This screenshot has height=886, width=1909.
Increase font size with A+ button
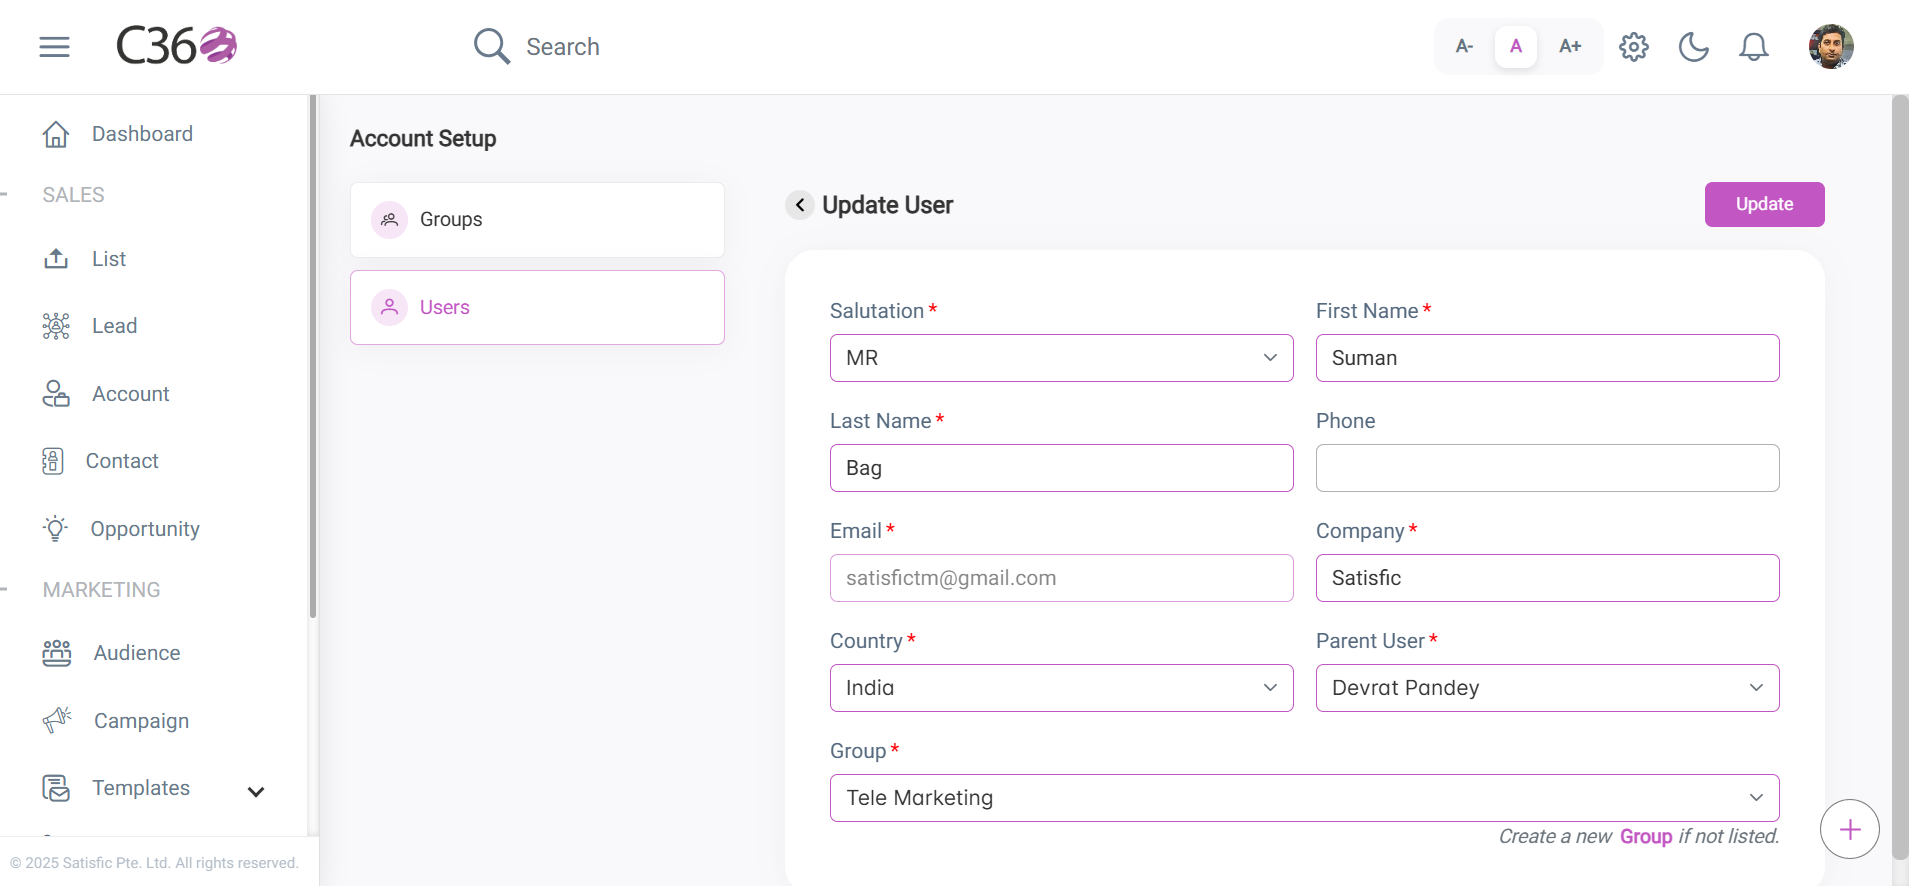tap(1570, 46)
